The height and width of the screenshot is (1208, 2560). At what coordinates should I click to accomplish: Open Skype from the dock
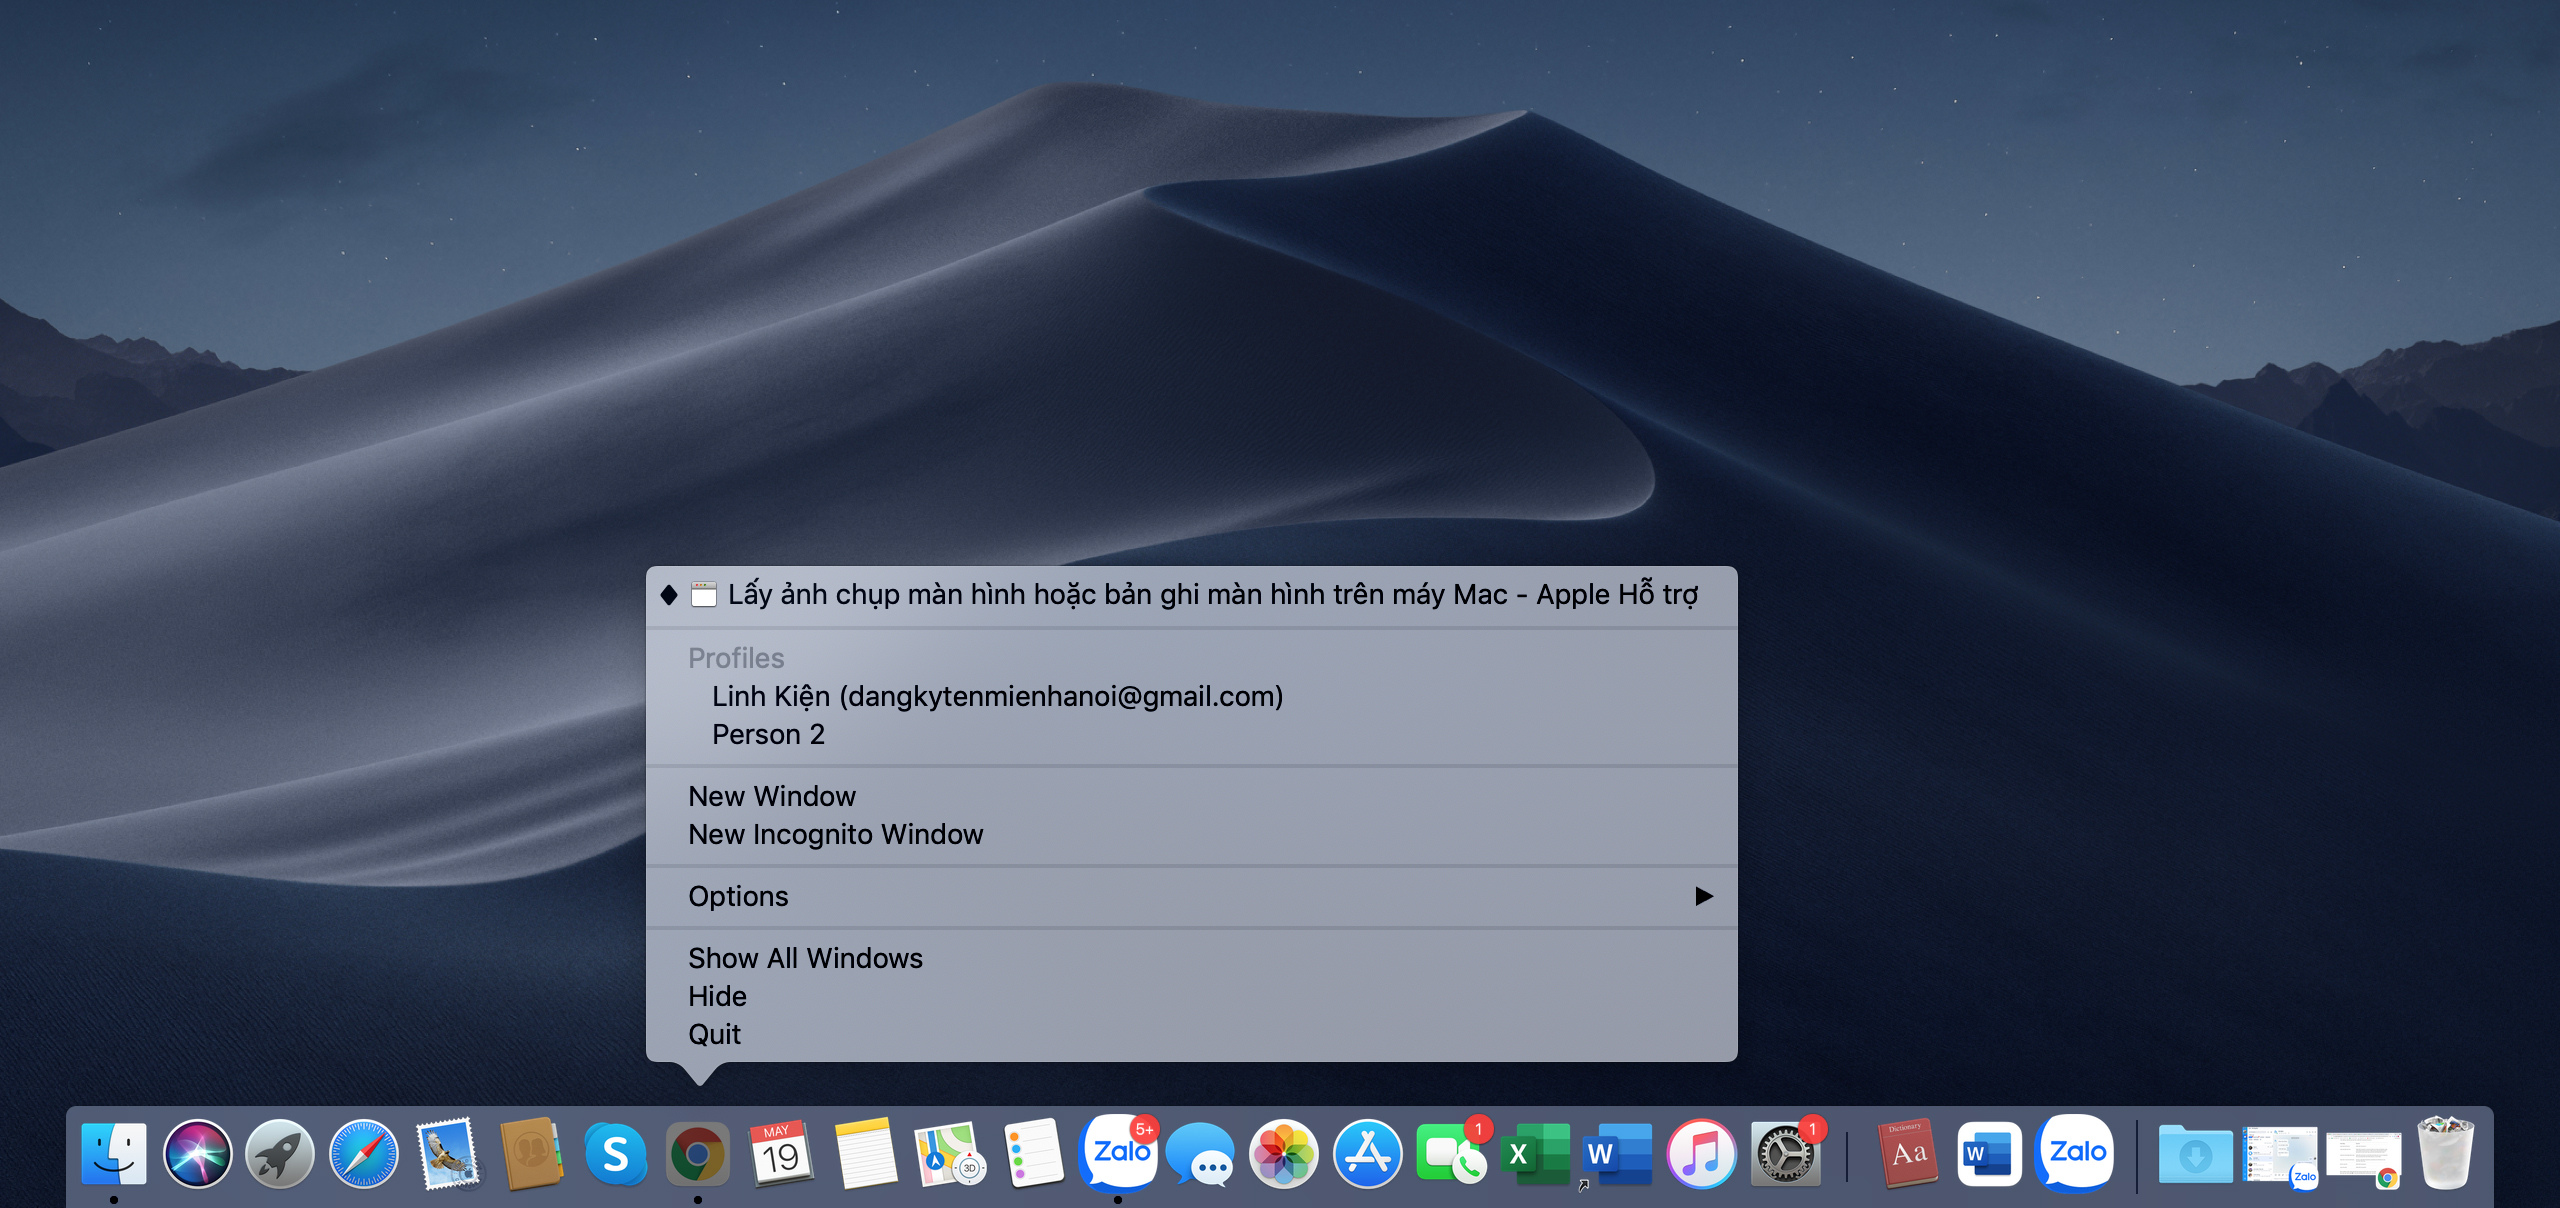click(615, 1153)
